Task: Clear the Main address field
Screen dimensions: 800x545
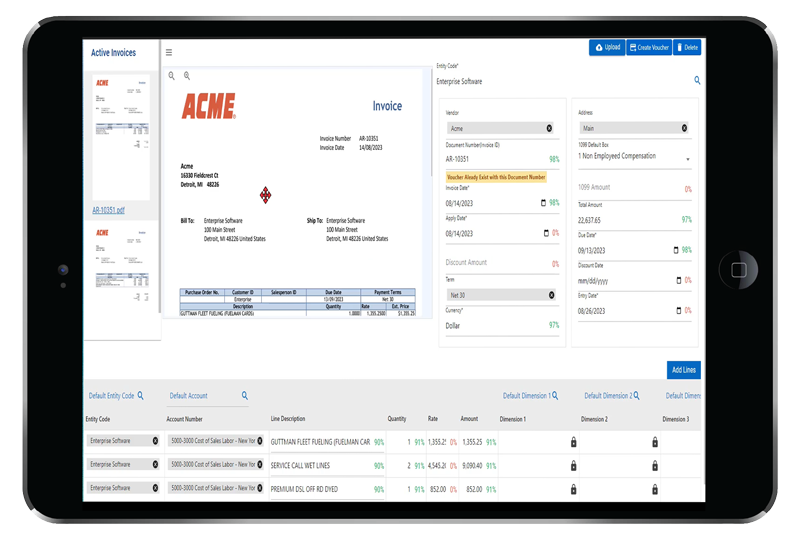Action: 684,128
